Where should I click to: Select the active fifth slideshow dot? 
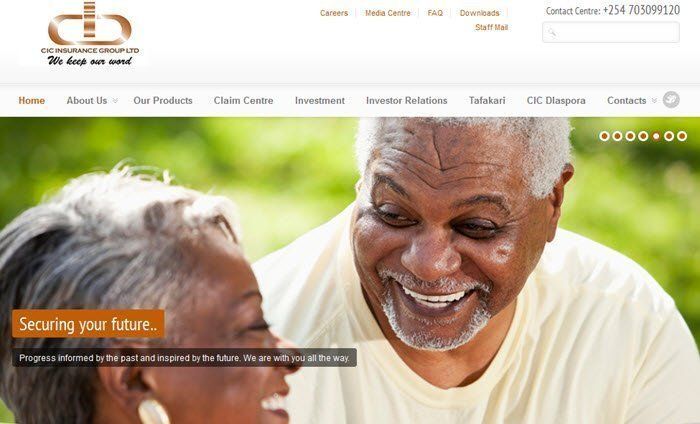tap(656, 136)
